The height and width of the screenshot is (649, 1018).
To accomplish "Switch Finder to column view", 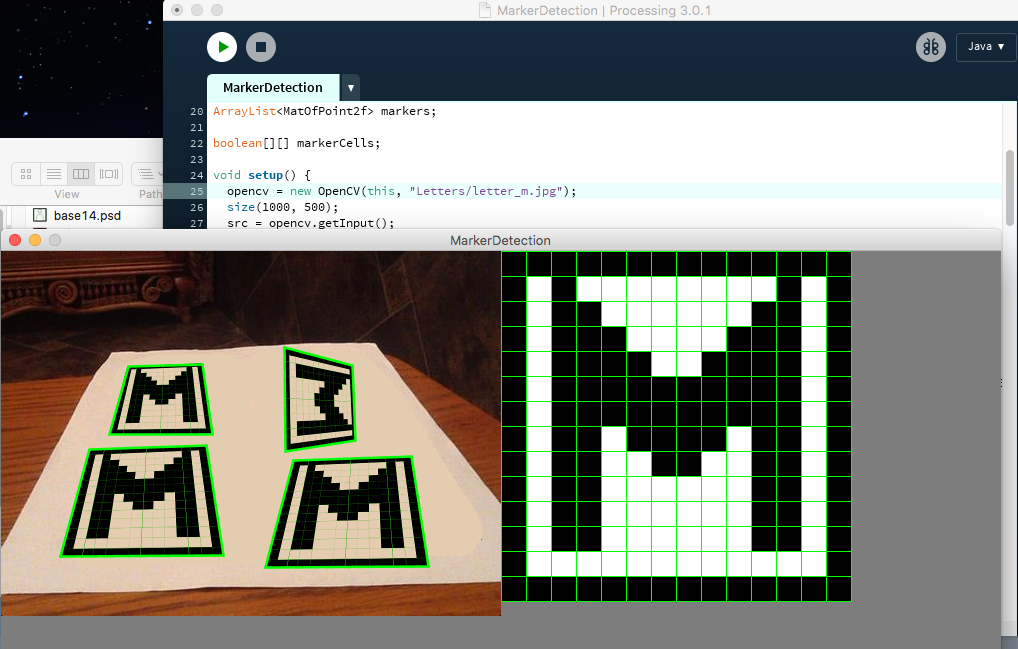I will coord(81,174).
